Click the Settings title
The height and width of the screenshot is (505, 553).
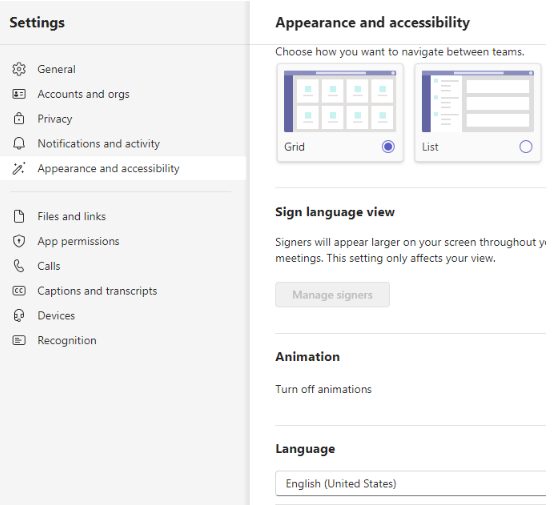pyautogui.click(x=37, y=23)
